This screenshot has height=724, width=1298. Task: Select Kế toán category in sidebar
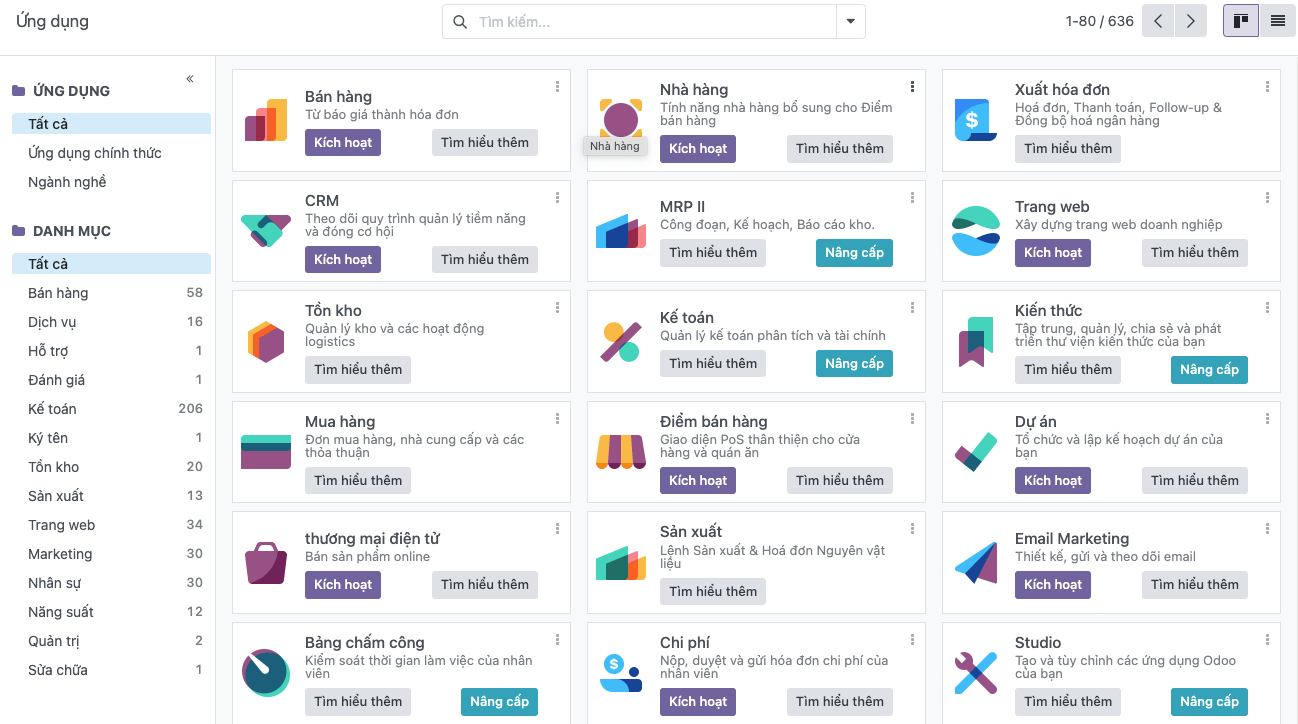click(52, 409)
